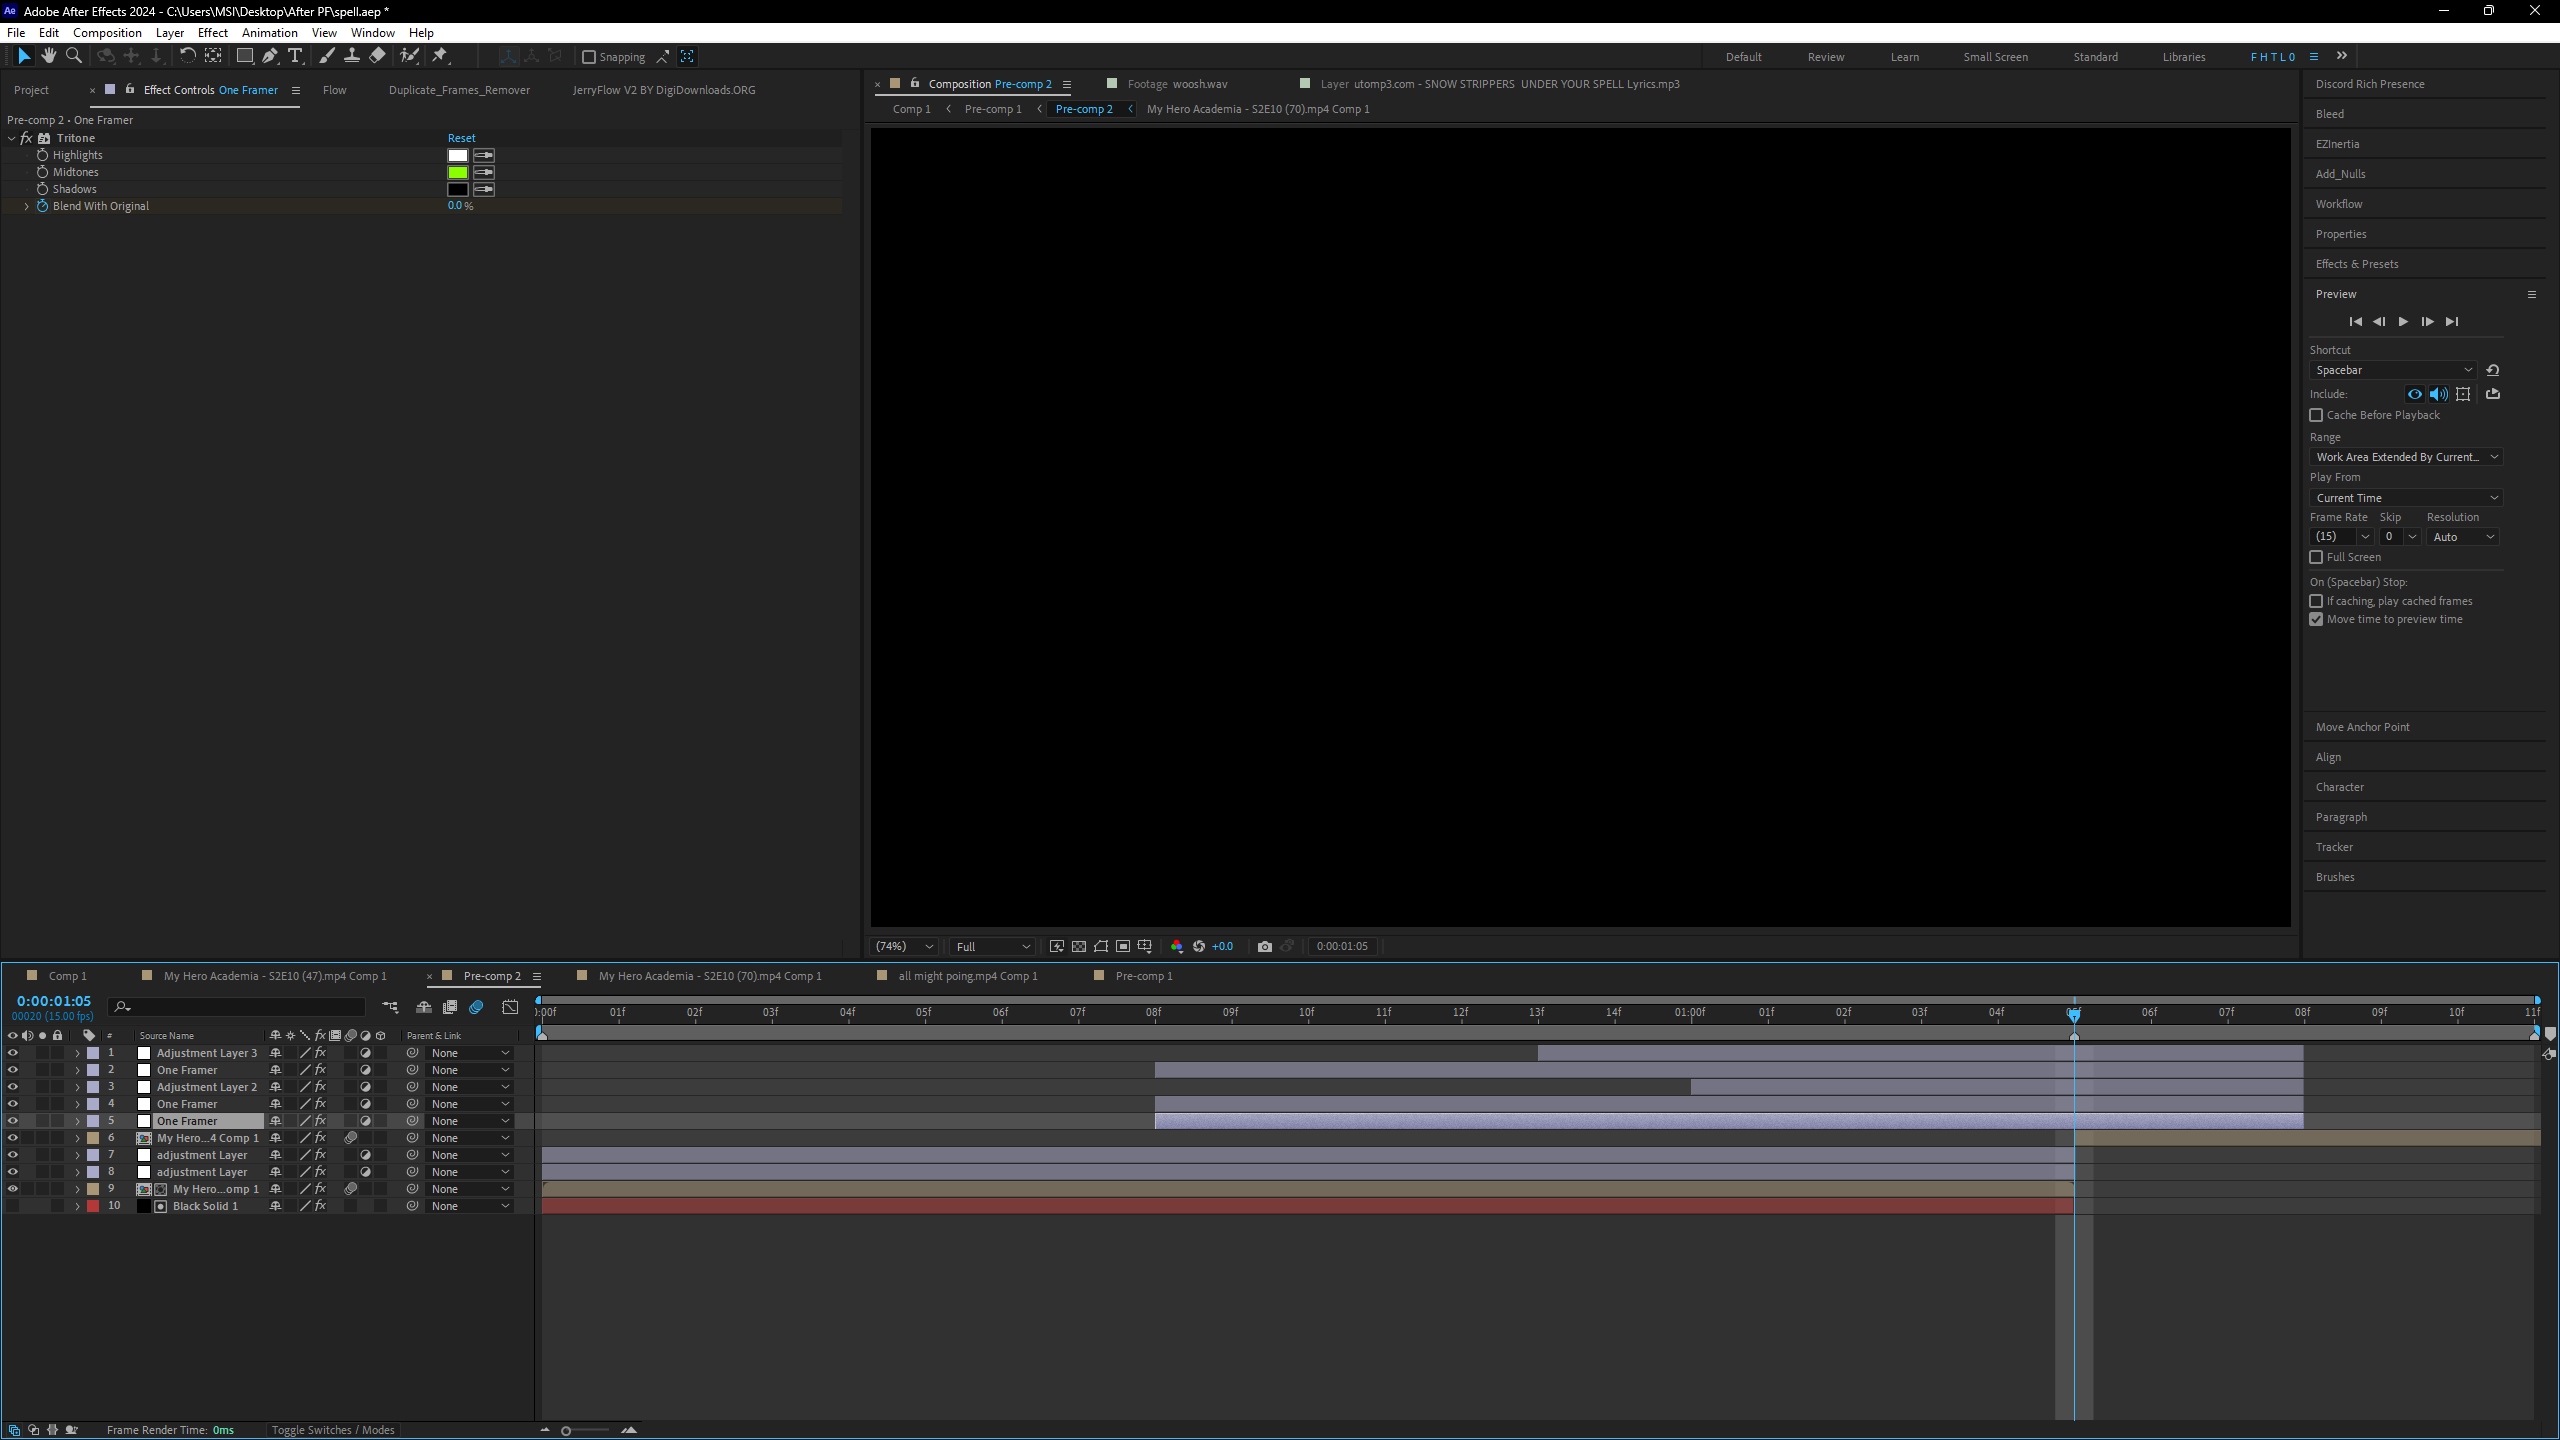Take a snapshot of the composition viewer
This screenshot has height=1440, width=2560.
[1264, 945]
